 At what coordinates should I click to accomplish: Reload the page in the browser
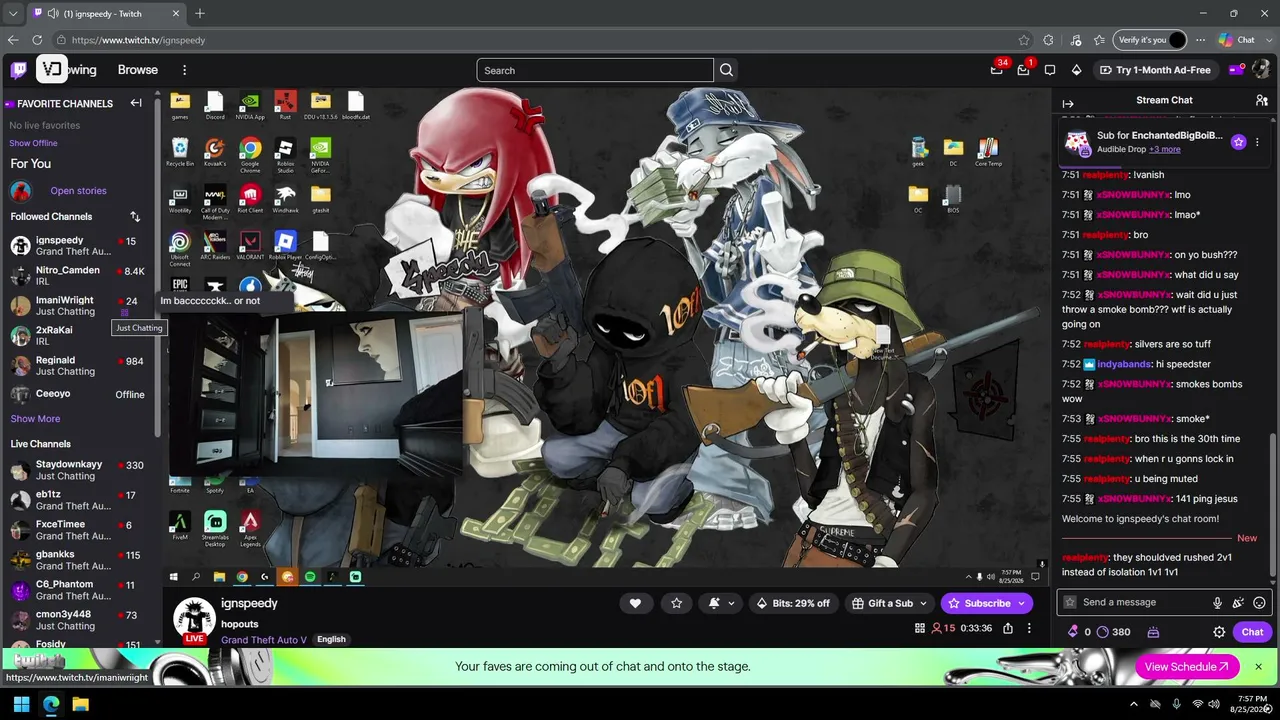pyautogui.click(x=37, y=40)
